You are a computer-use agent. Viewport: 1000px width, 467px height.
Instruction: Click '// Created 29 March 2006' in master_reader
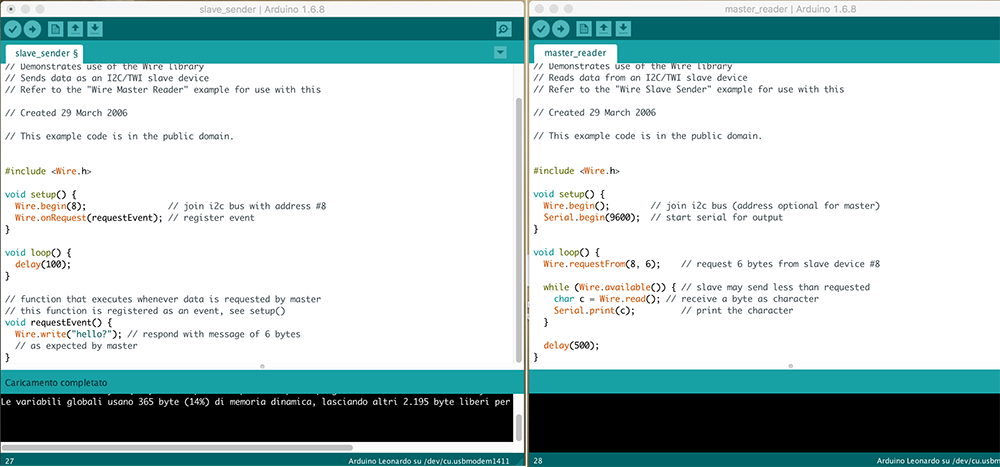pos(594,113)
